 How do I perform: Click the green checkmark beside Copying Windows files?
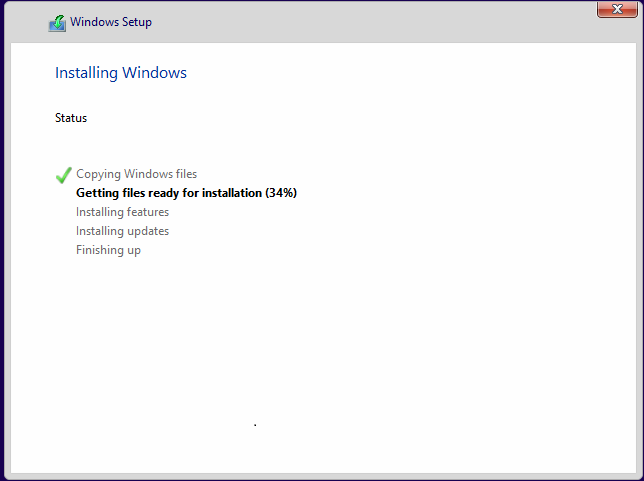coord(64,175)
